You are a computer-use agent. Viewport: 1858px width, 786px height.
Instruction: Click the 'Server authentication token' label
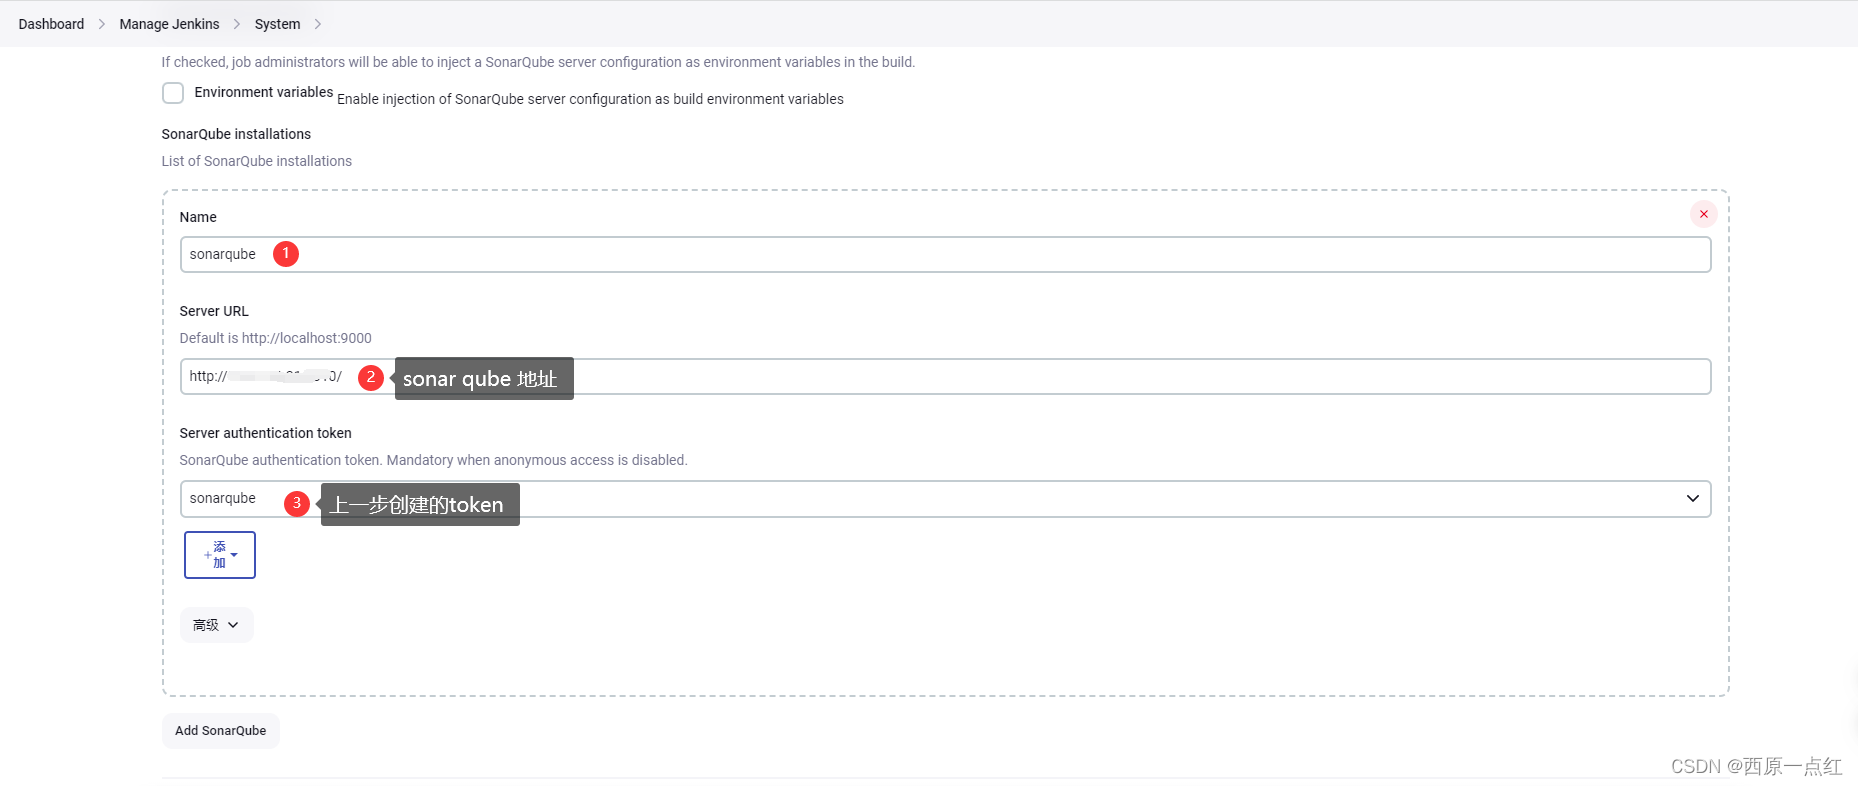coord(265,433)
